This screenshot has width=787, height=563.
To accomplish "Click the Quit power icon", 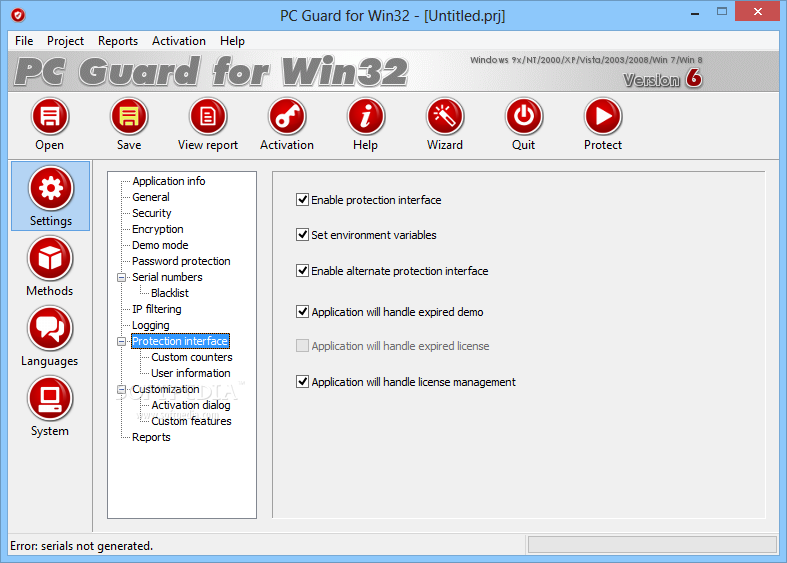I will pyautogui.click(x=523, y=117).
